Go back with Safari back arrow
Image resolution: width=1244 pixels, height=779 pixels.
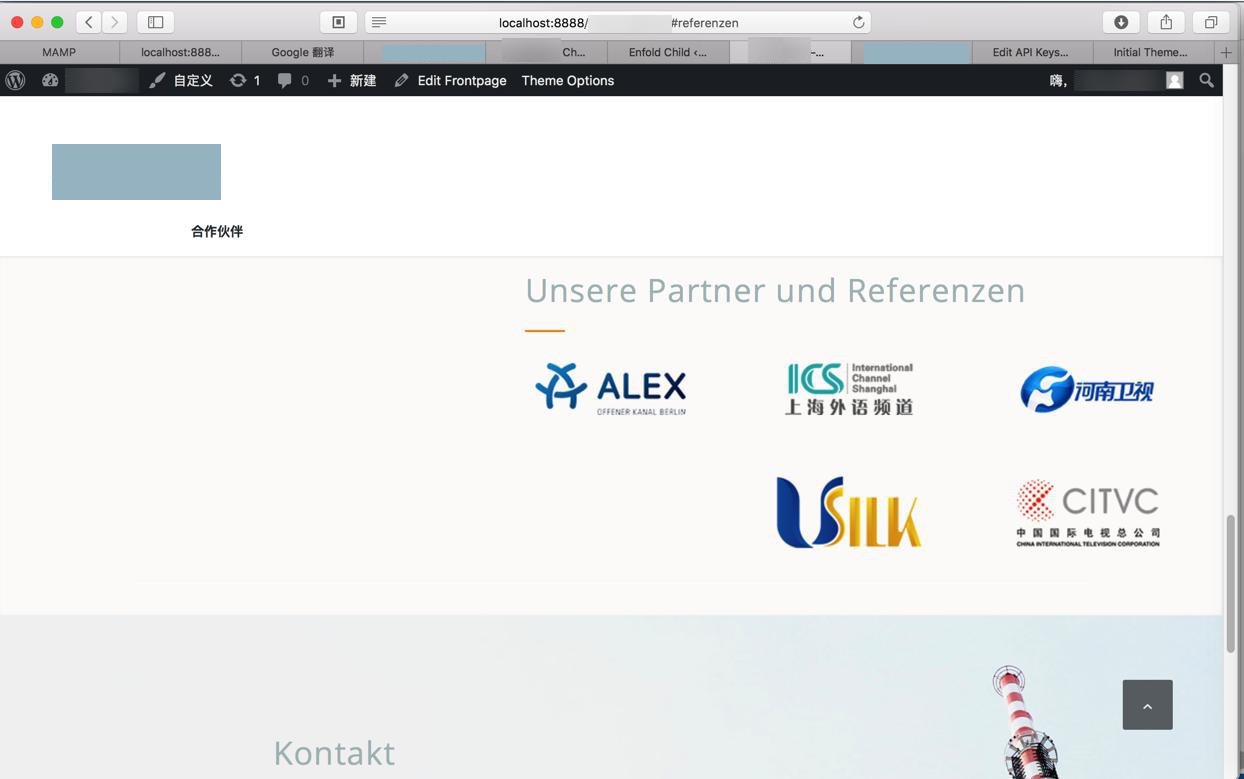(x=89, y=22)
